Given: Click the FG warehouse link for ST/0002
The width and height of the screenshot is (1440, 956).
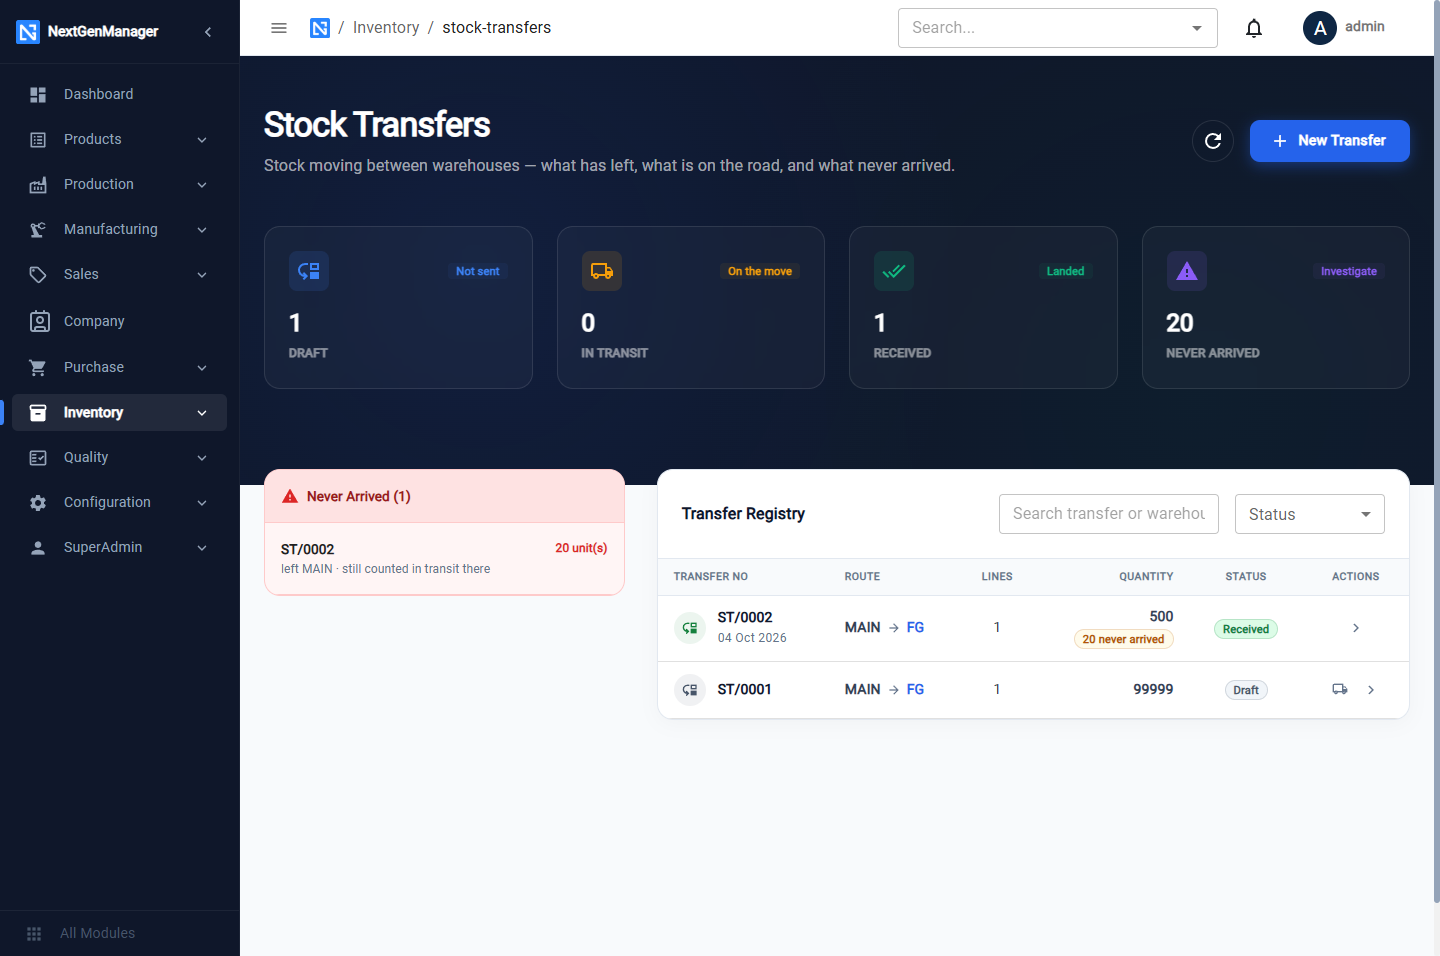Looking at the screenshot, I should pyautogui.click(x=915, y=628).
